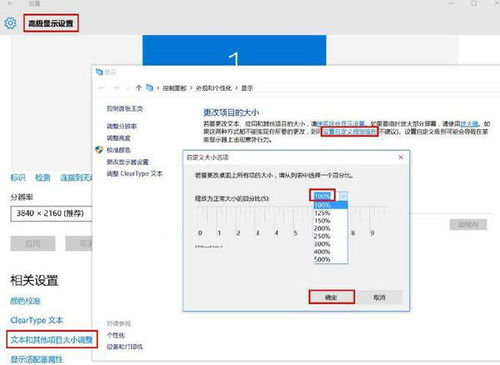Click the 设置自定义缩放级别 link

pyautogui.click(x=349, y=132)
